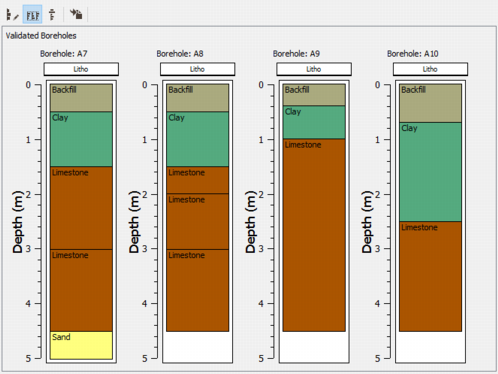Viewport: 498px width, 374px height.
Task: Click the Borehole: A10 title label
Action: point(412,54)
